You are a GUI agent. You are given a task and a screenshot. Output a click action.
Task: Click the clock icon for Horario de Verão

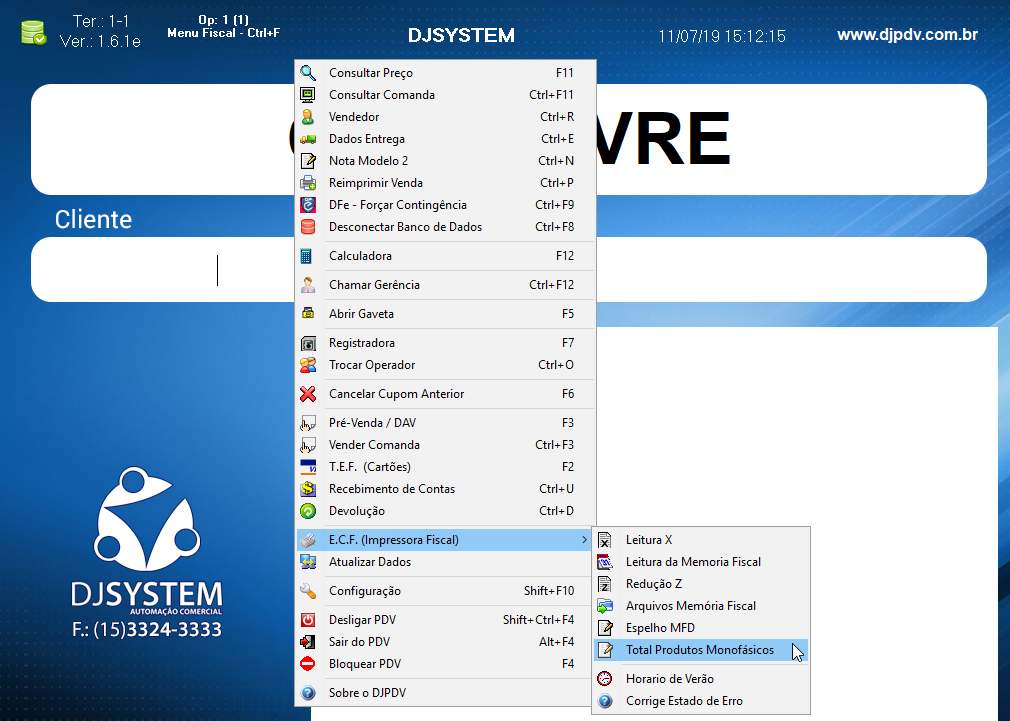(x=604, y=679)
